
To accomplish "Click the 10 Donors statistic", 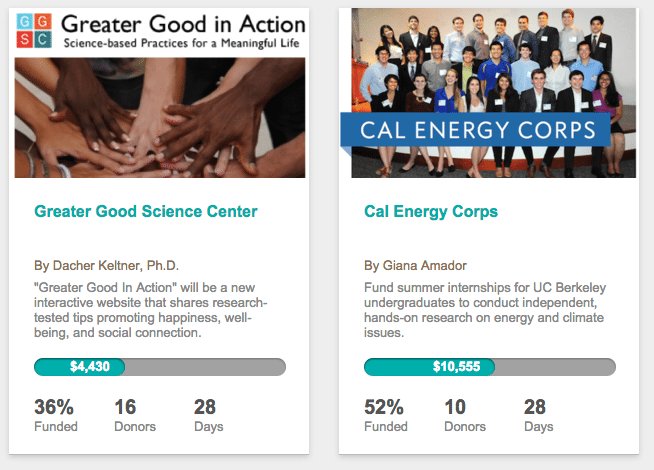I will [465, 415].
